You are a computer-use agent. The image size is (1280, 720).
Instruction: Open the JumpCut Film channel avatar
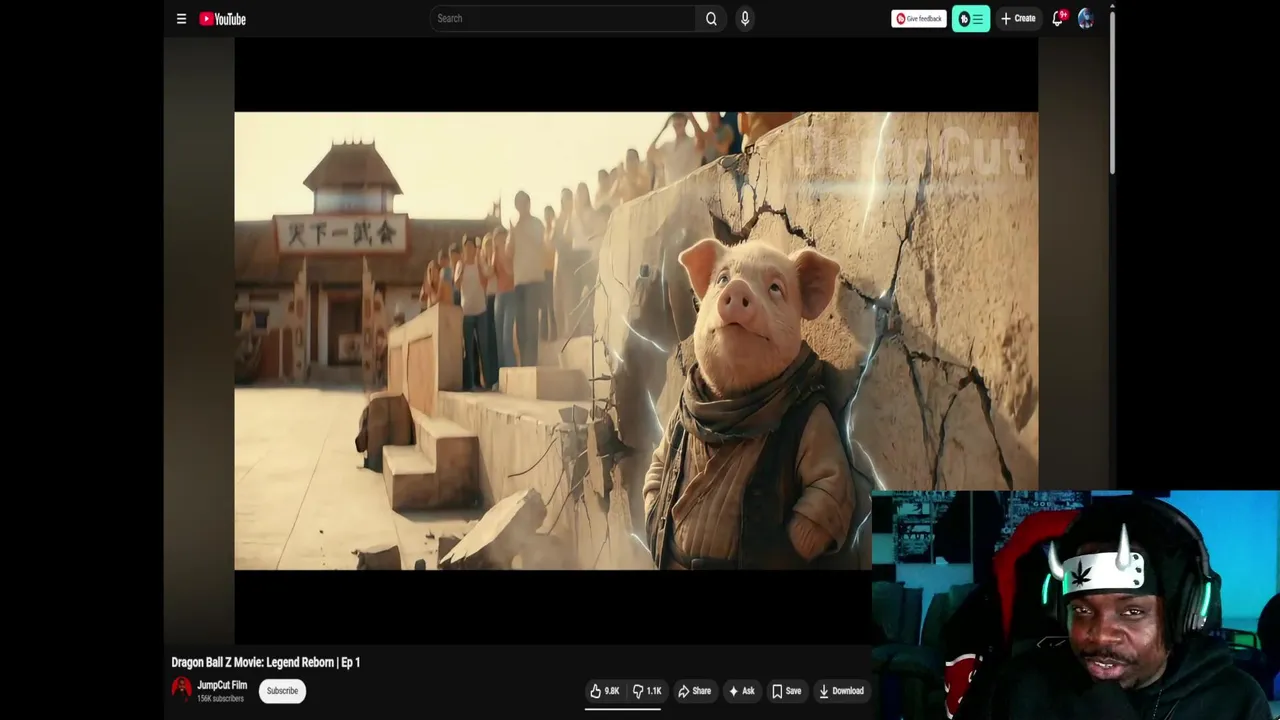[x=181, y=688]
